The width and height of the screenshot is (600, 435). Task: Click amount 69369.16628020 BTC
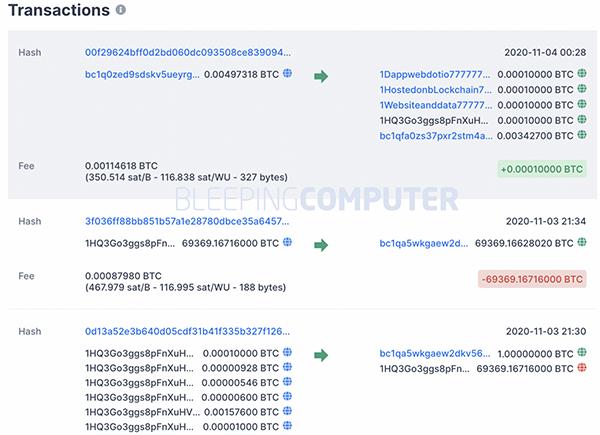[x=524, y=243]
